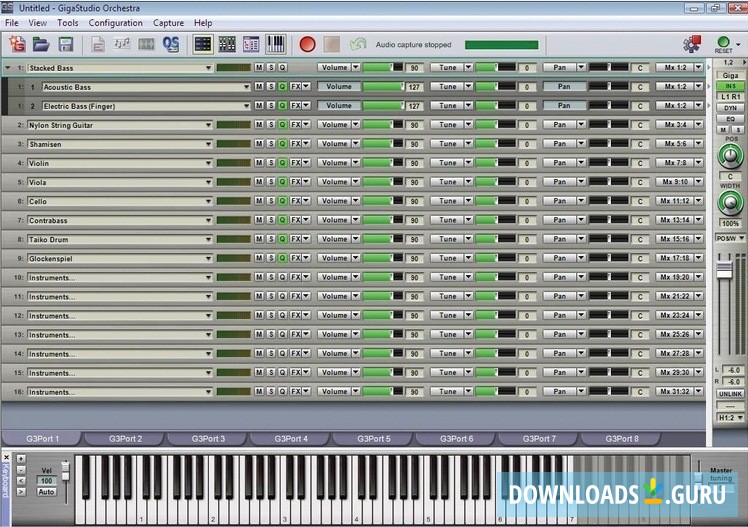Image resolution: width=748 pixels, height=527 pixels.
Task: Open the Mx 9:10 output dropdown
Action: (698, 182)
